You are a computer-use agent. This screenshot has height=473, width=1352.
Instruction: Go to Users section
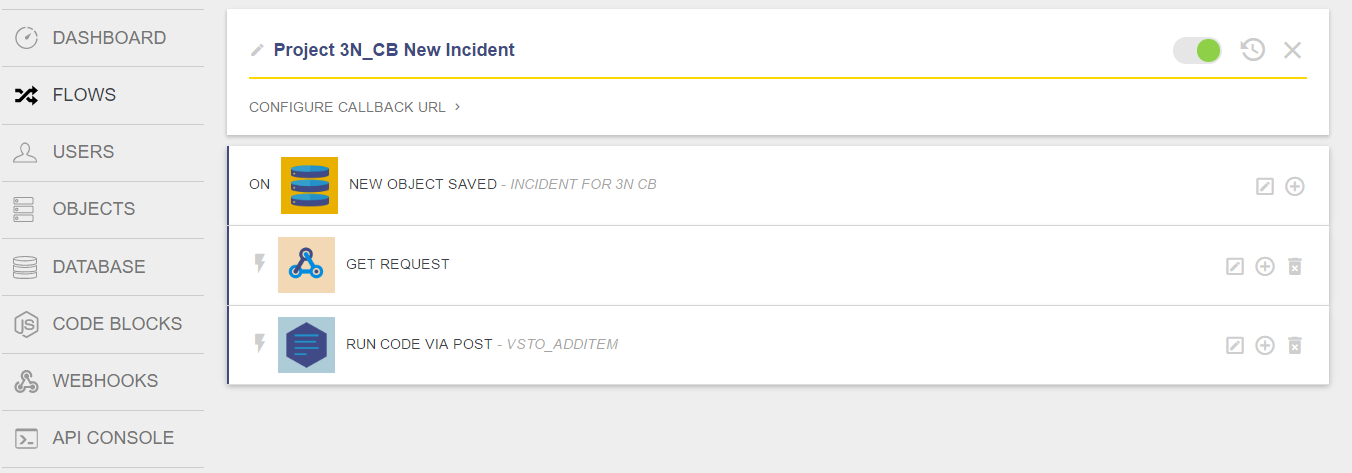tap(83, 152)
